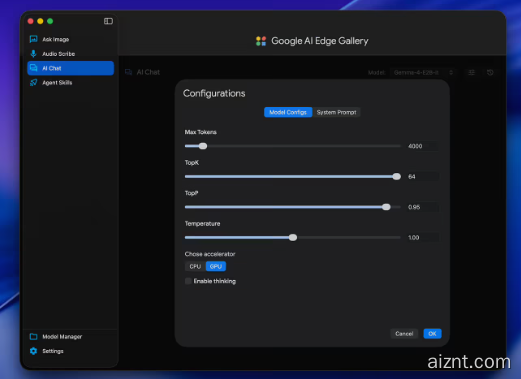
Task: Switch to the System Prompt tab
Action: [x=336, y=112]
